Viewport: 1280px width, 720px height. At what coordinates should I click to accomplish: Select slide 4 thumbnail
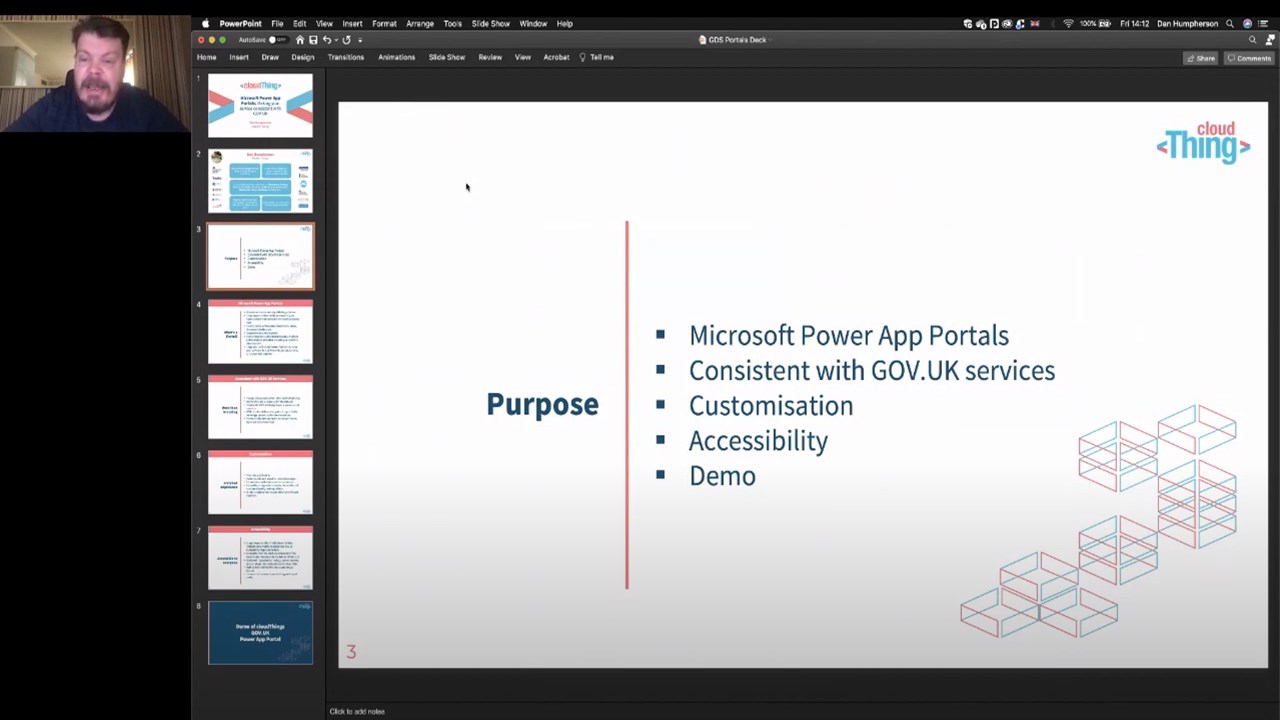pos(260,332)
